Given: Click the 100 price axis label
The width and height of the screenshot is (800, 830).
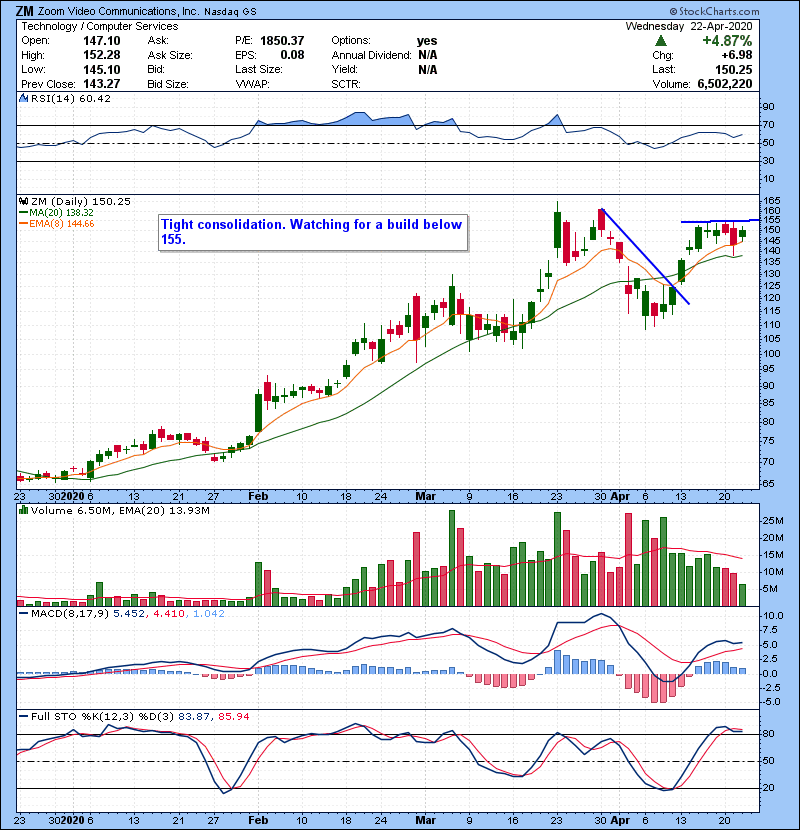Looking at the screenshot, I should [x=770, y=354].
